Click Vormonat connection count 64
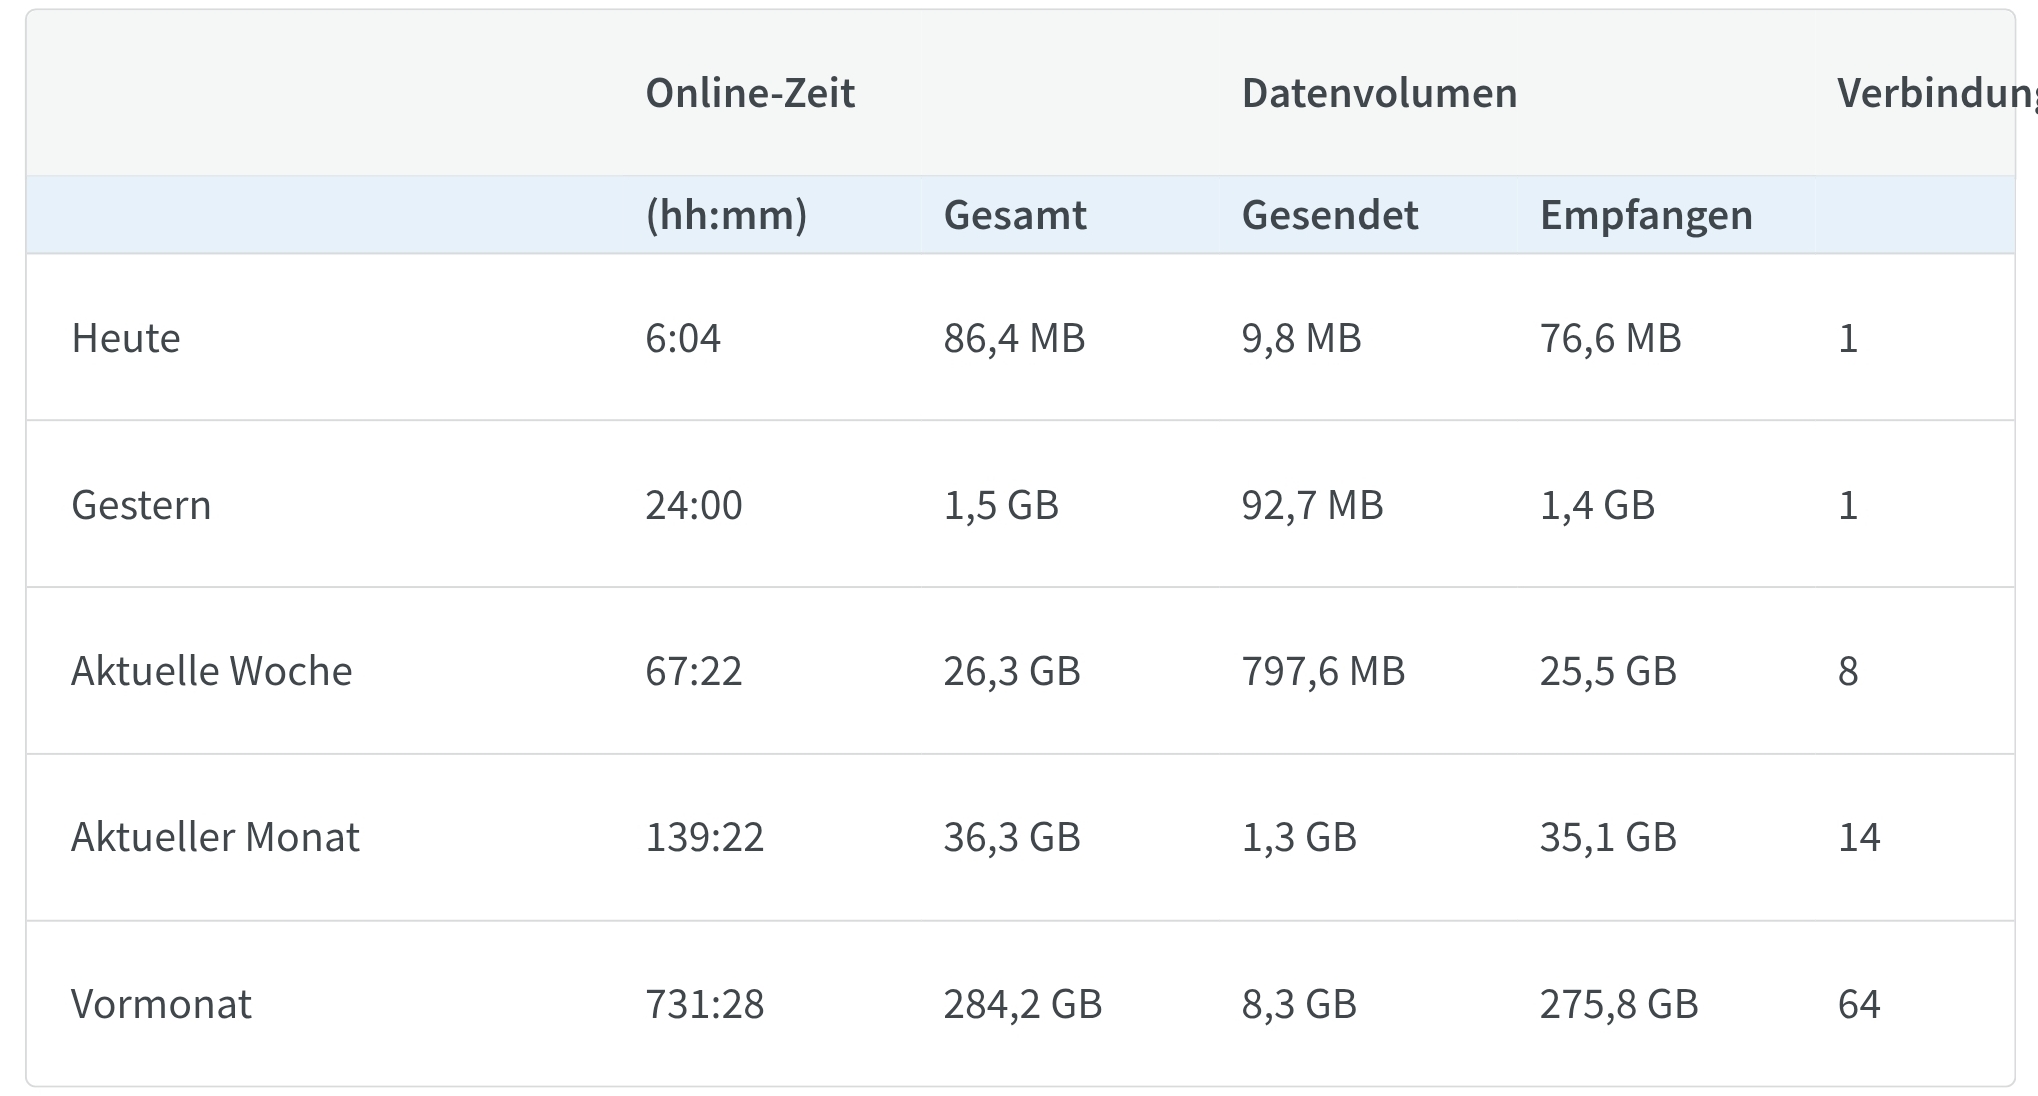This screenshot has height=1096, width=2038. click(x=1858, y=1004)
